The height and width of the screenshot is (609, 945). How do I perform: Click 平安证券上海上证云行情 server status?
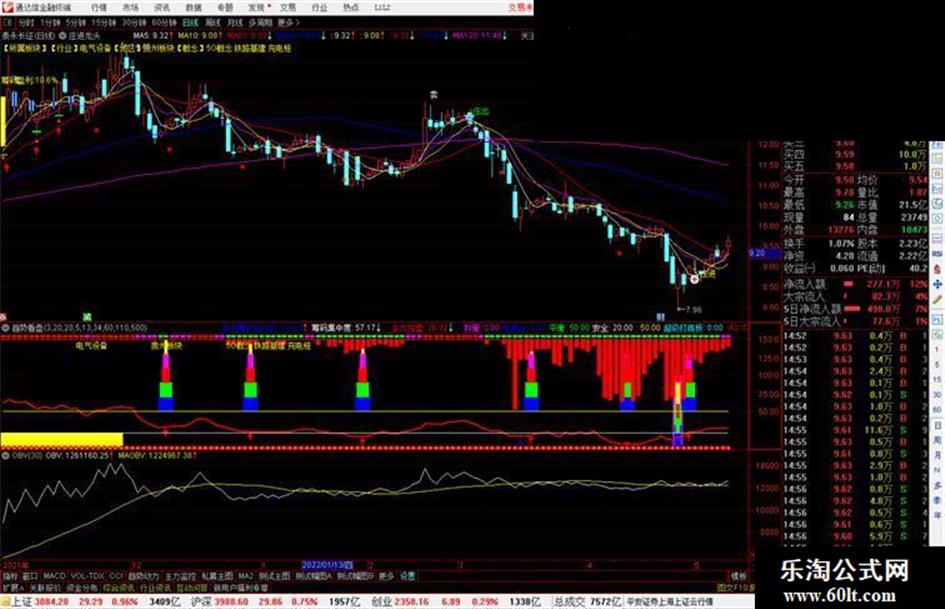(x=671, y=602)
